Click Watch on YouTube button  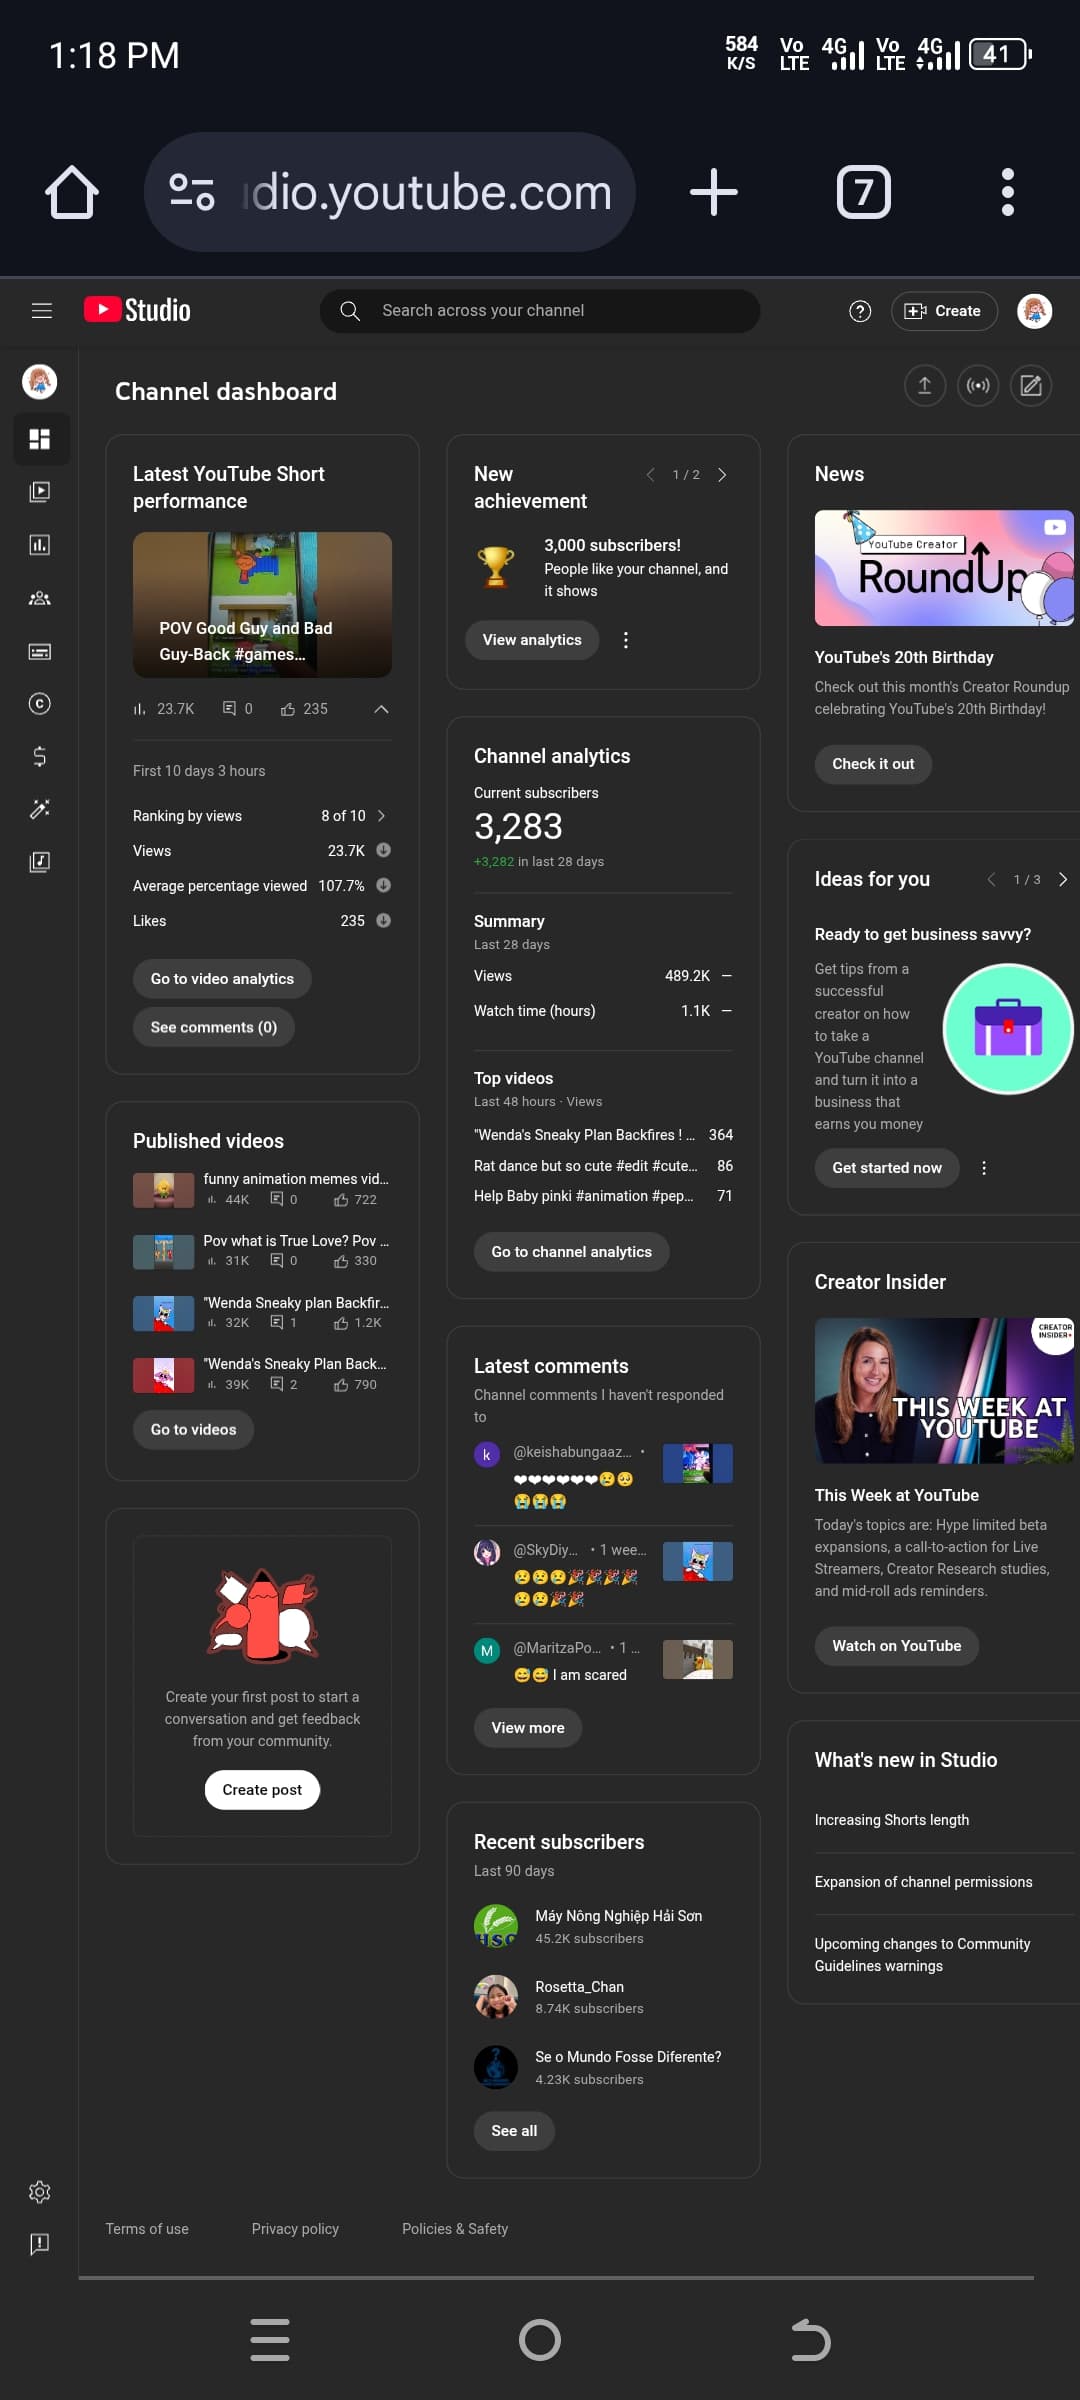coord(896,1646)
